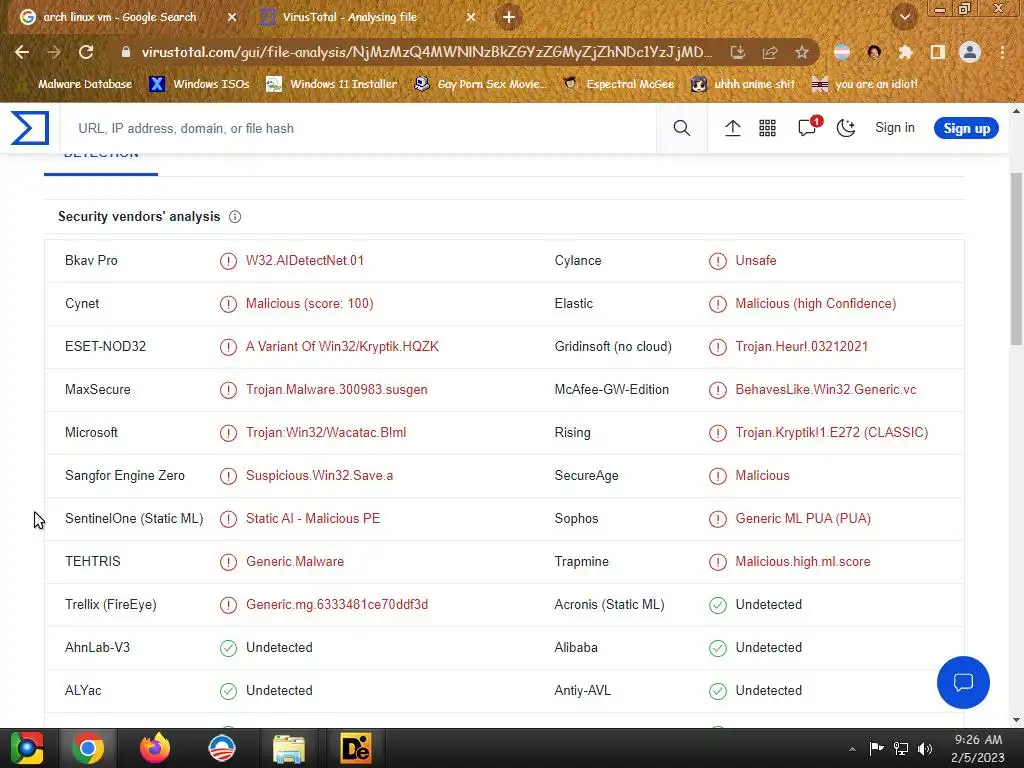Open Windows ISOs bookmark

coord(199,84)
